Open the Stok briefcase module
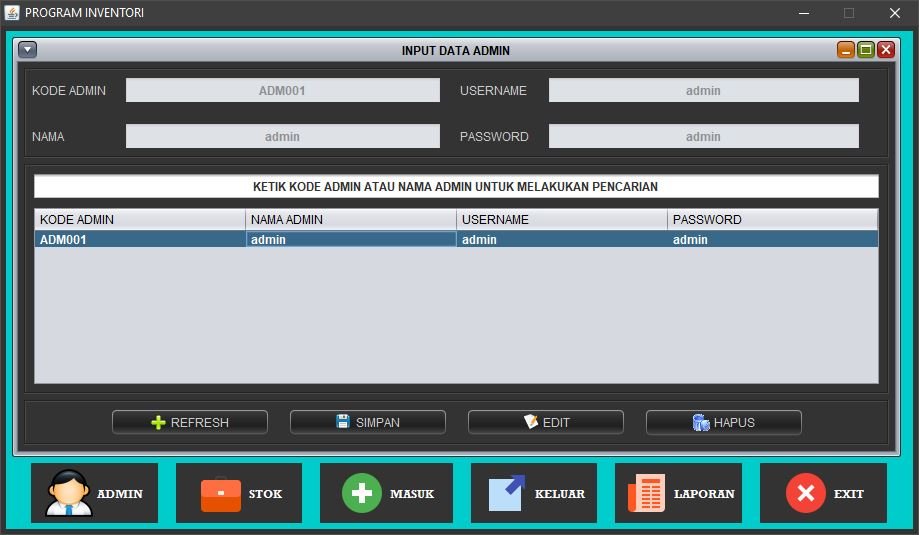The height and width of the screenshot is (535, 919). 239,493
